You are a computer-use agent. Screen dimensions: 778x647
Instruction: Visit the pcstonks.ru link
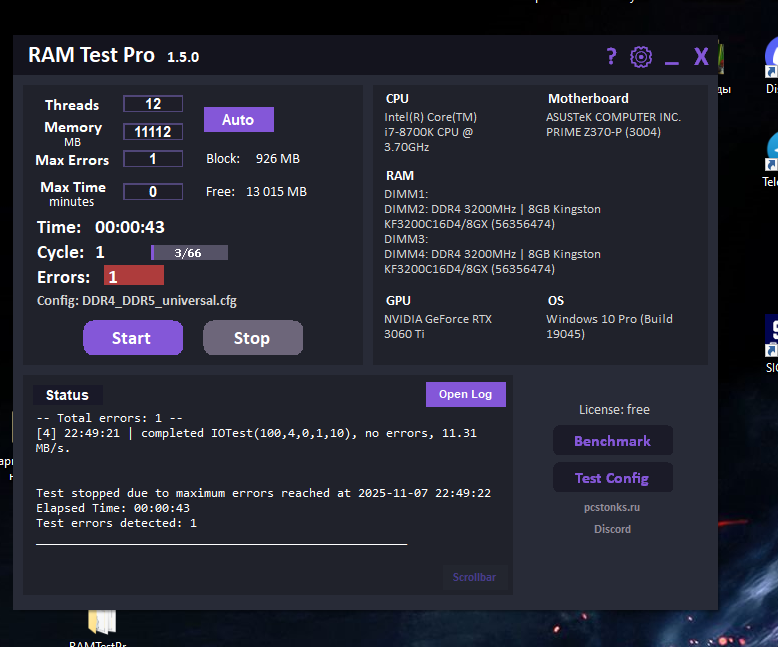pos(612,508)
